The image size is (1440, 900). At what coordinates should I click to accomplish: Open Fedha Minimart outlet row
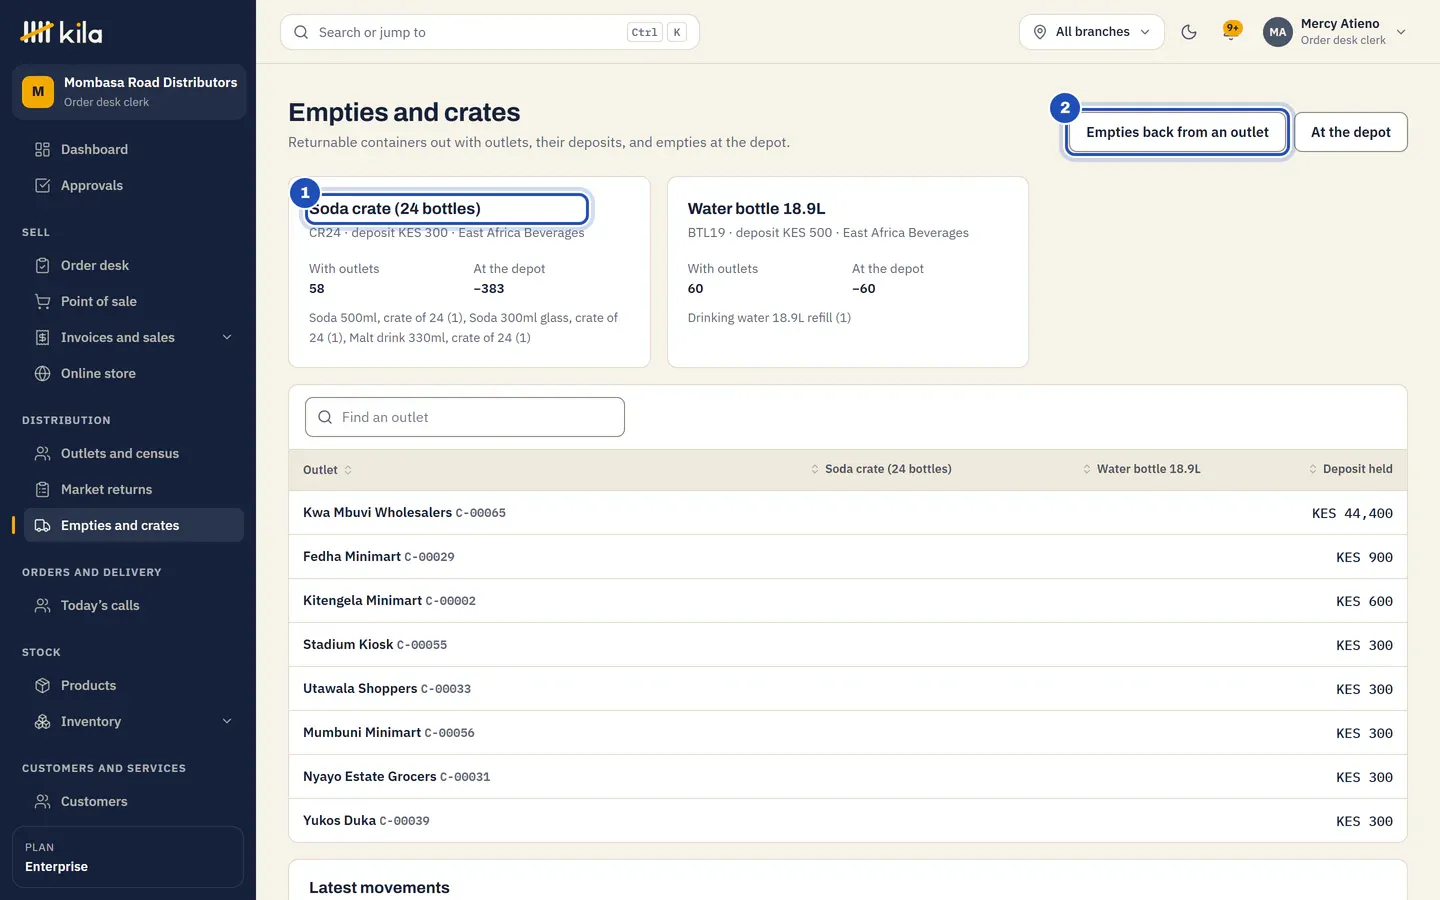pyautogui.click(x=848, y=557)
